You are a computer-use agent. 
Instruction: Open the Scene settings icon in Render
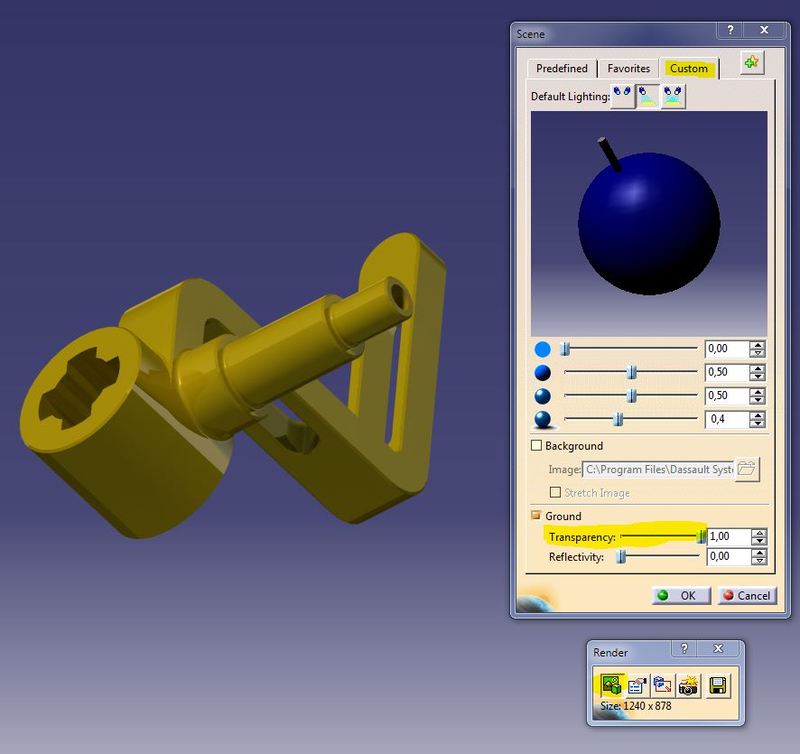coord(609,685)
